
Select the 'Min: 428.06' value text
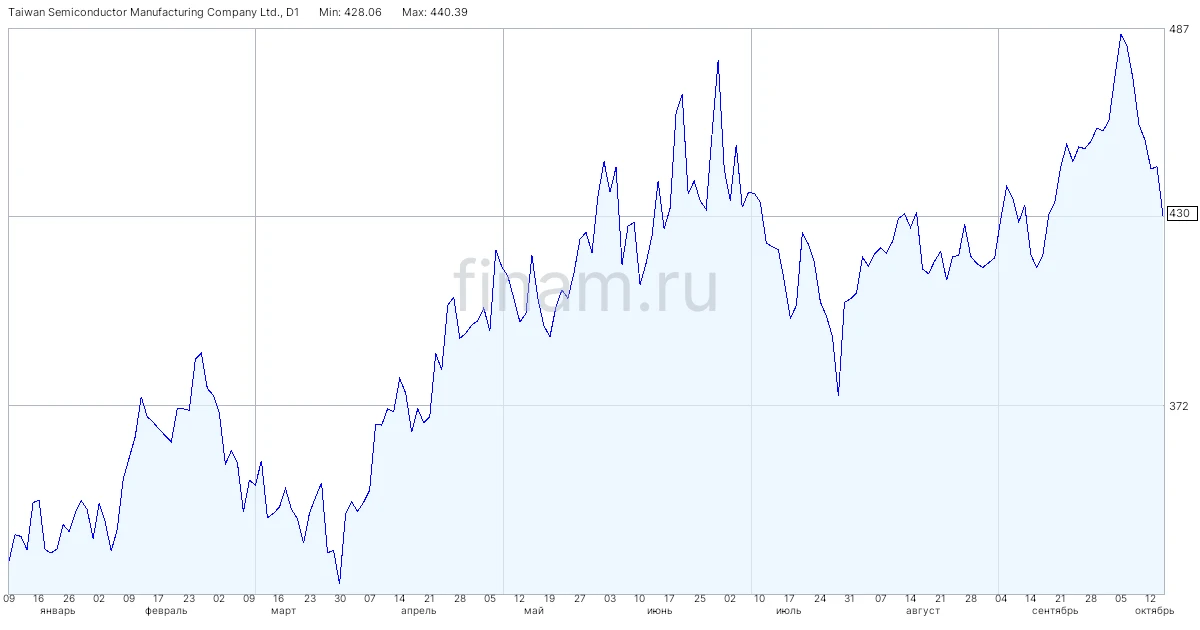[352, 12]
